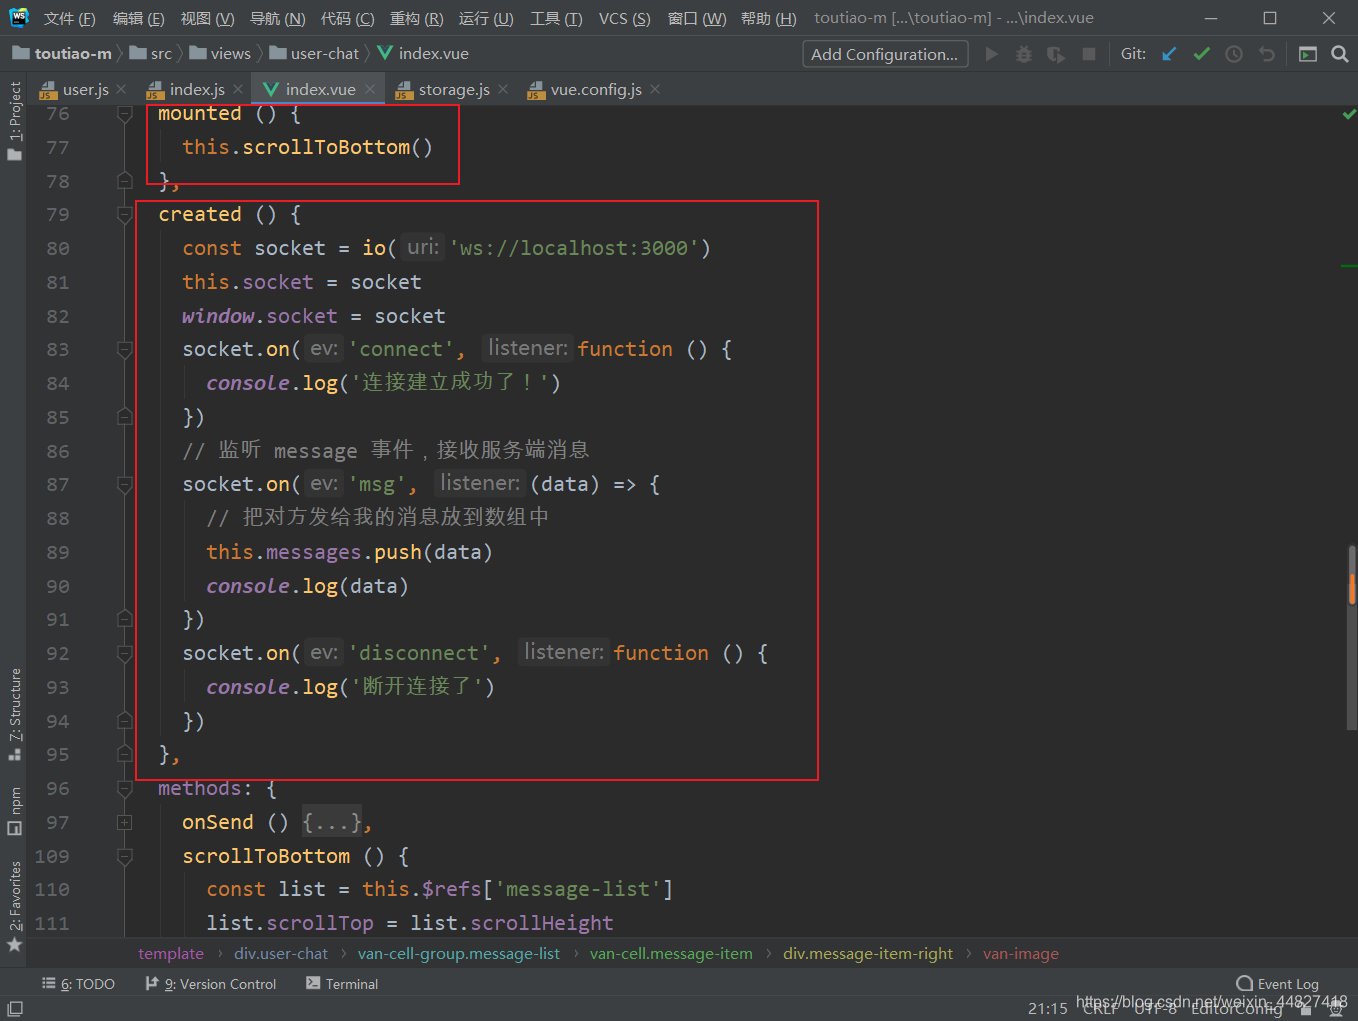
Task: Close the storage.js editor tab
Action: [x=502, y=89]
